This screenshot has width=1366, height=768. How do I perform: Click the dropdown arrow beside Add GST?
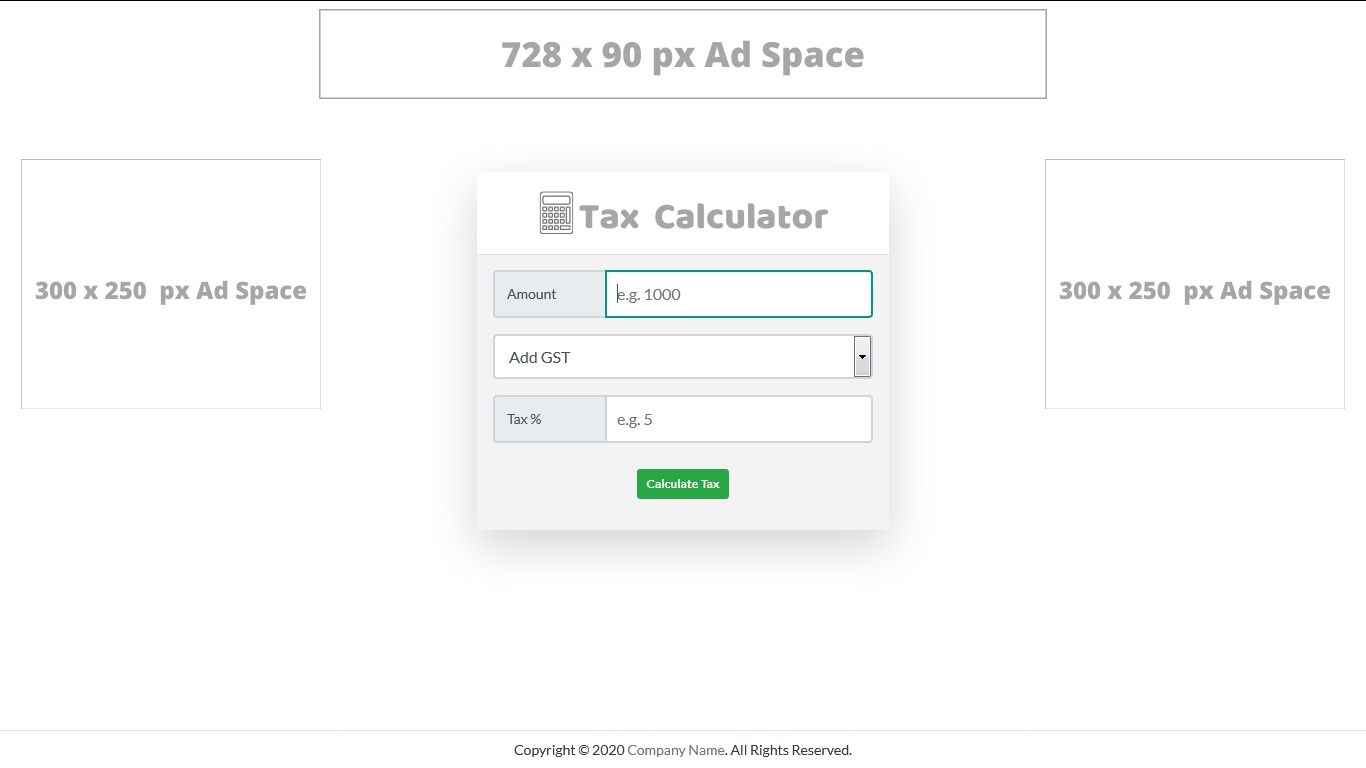pos(862,356)
